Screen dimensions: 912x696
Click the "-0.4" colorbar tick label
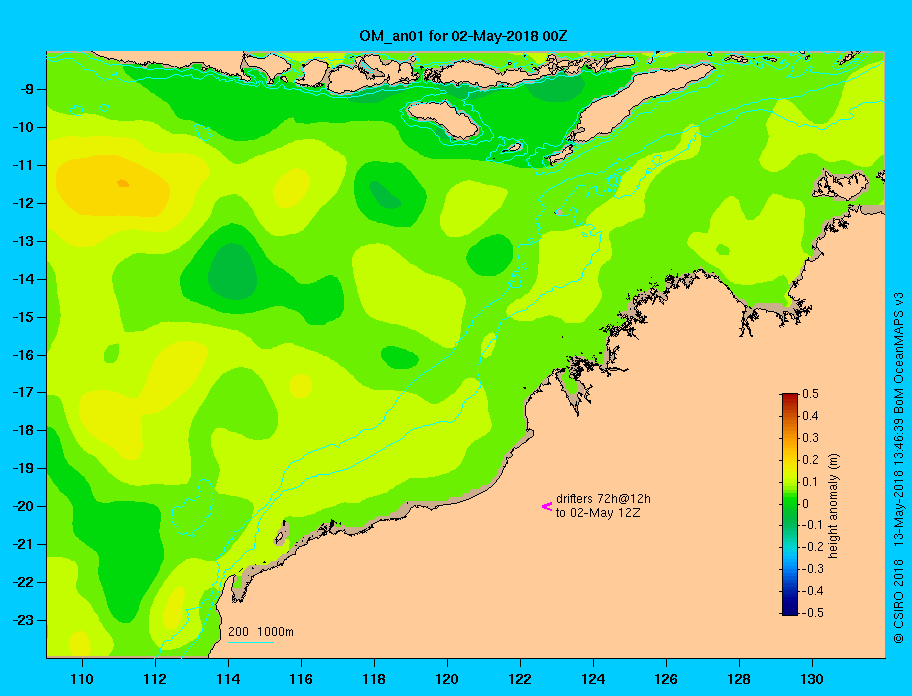pyautogui.click(x=813, y=591)
